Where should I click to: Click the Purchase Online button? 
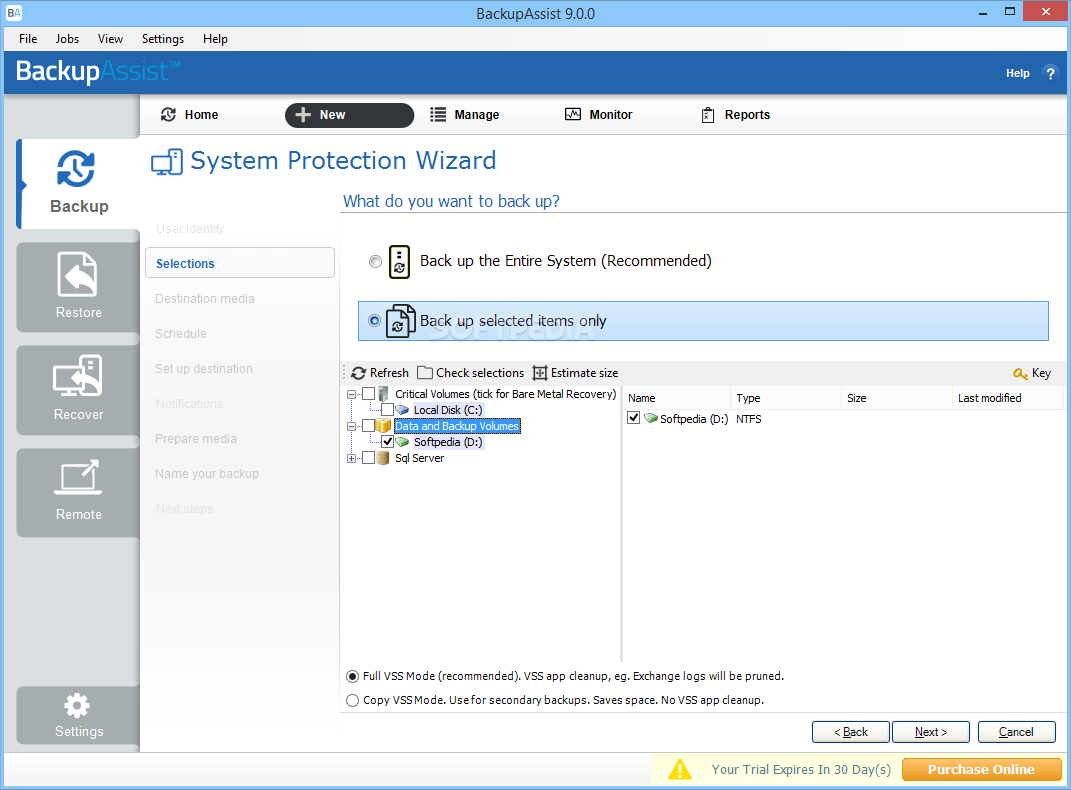coord(982,770)
